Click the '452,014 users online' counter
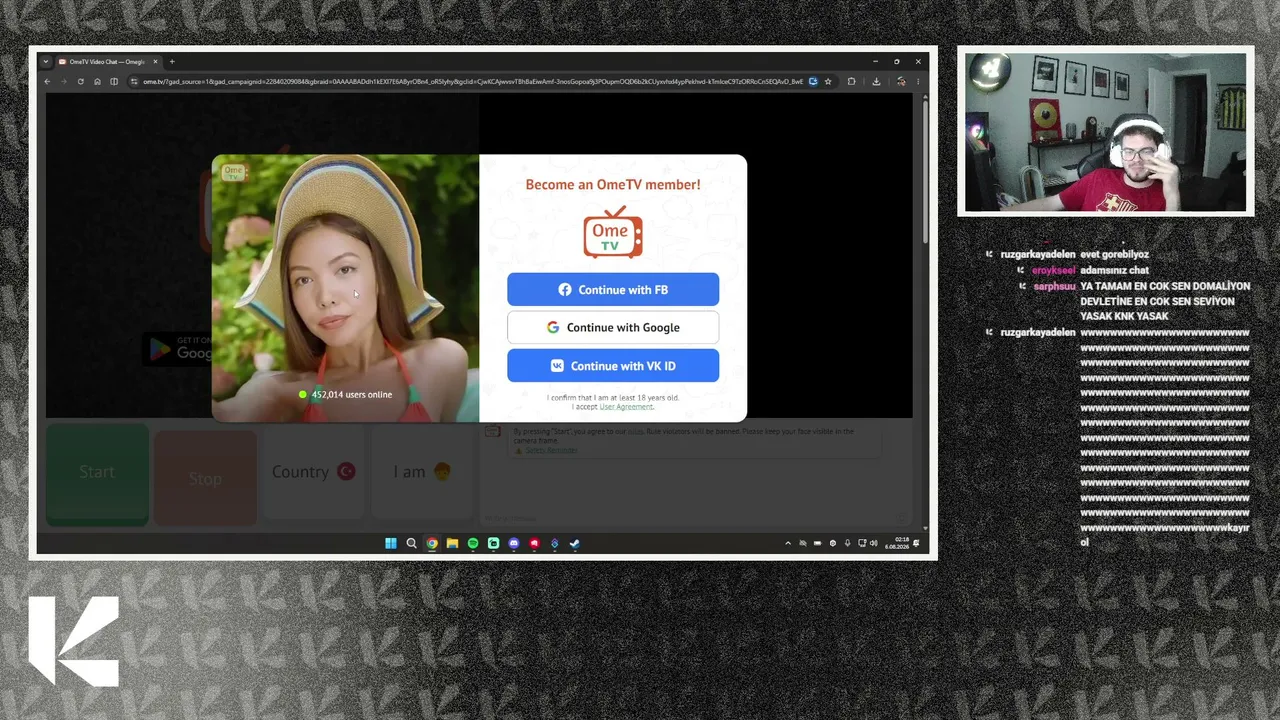Image resolution: width=1280 pixels, height=720 pixels. (345, 395)
